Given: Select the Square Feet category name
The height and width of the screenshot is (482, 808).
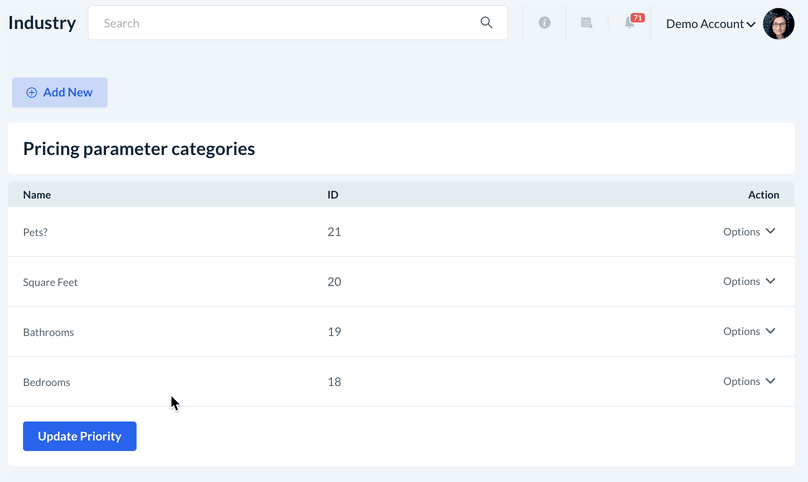Looking at the screenshot, I should click(x=50, y=282).
